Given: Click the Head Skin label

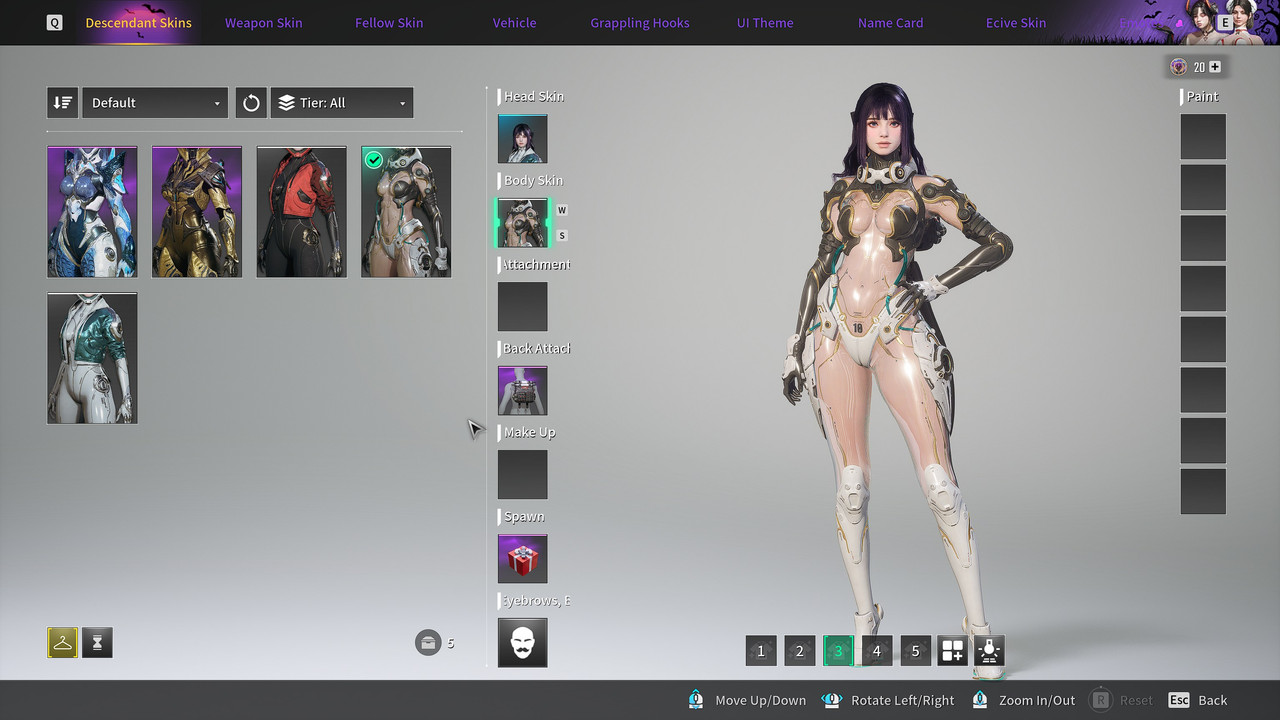Looking at the screenshot, I should (534, 96).
